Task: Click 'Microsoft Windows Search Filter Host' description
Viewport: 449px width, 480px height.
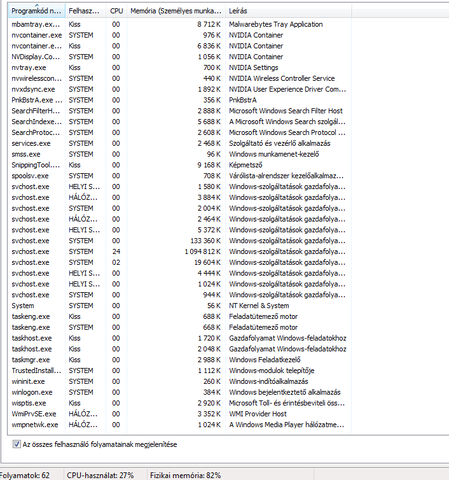Action: pyautogui.click(x=286, y=111)
